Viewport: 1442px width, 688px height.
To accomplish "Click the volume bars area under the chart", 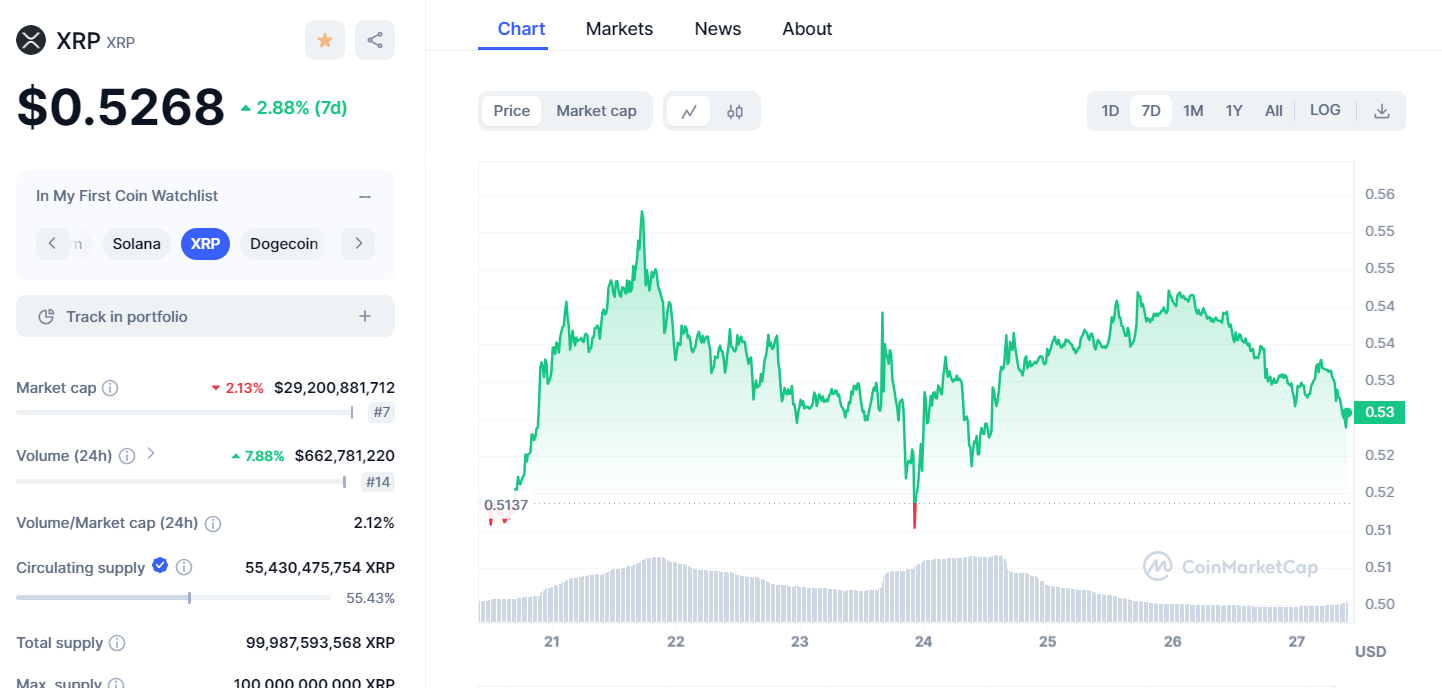I will pos(914,590).
